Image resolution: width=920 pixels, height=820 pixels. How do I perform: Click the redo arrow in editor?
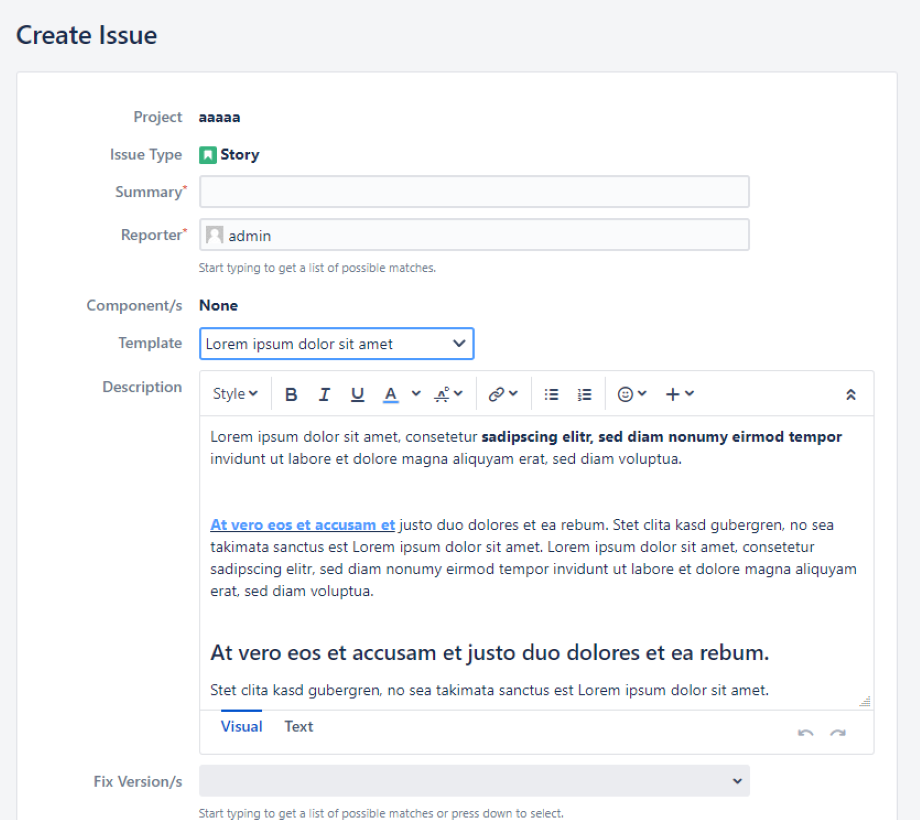[x=838, y=733]
